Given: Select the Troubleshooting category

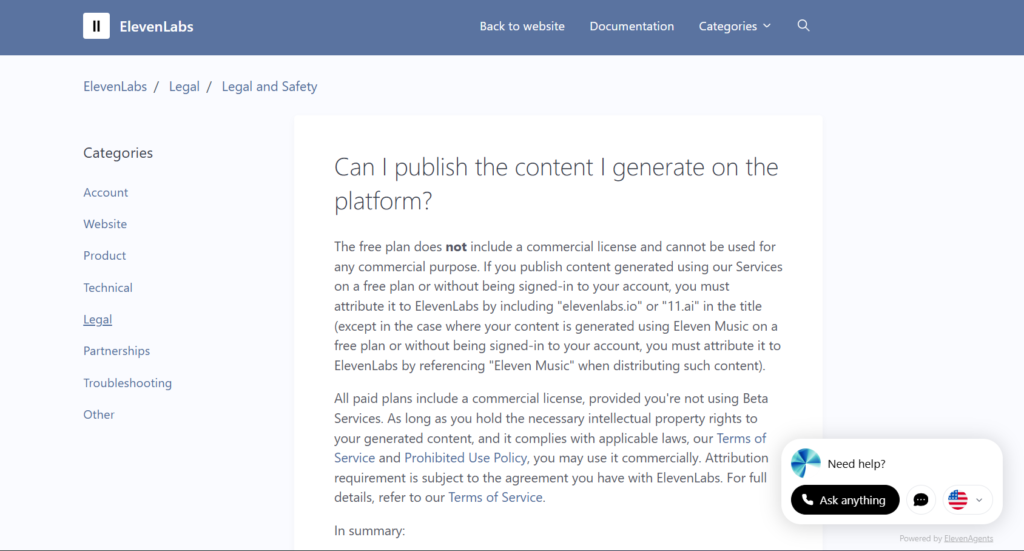Looking at the screenshot, I should pos(127,383).
